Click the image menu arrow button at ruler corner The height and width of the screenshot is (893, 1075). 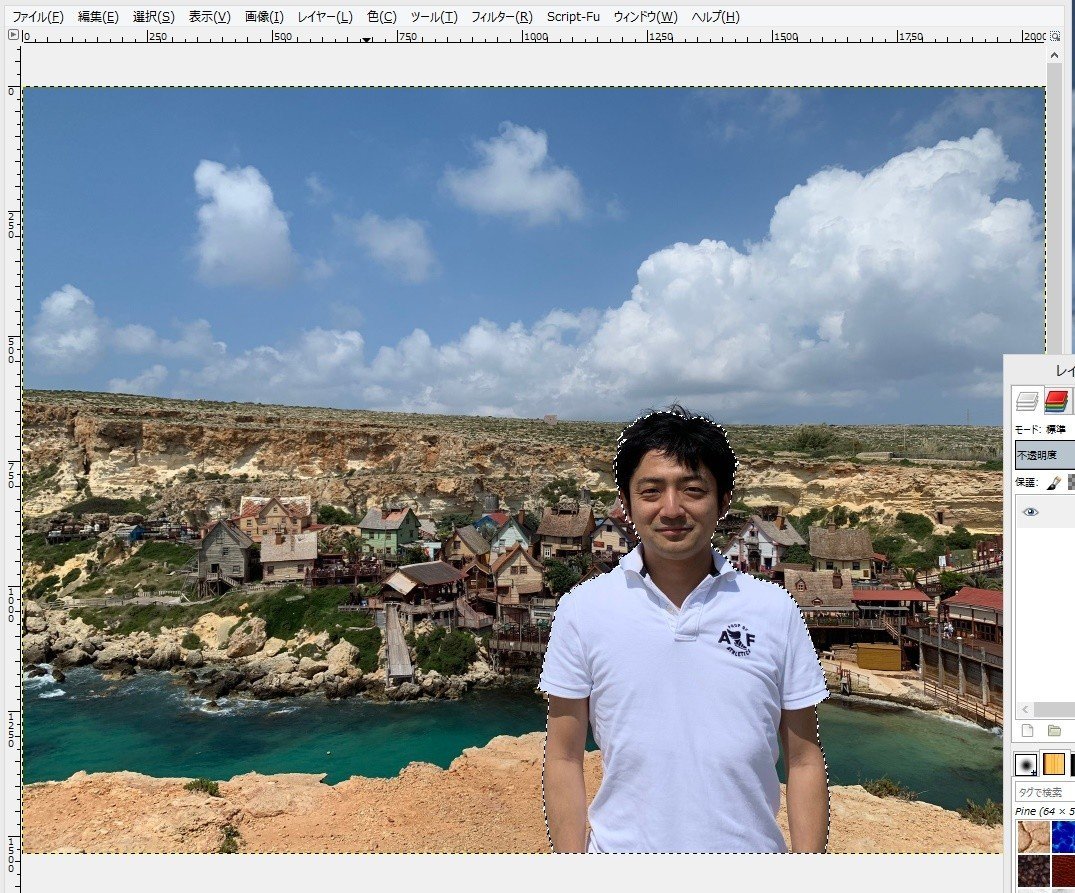[13, 34]
